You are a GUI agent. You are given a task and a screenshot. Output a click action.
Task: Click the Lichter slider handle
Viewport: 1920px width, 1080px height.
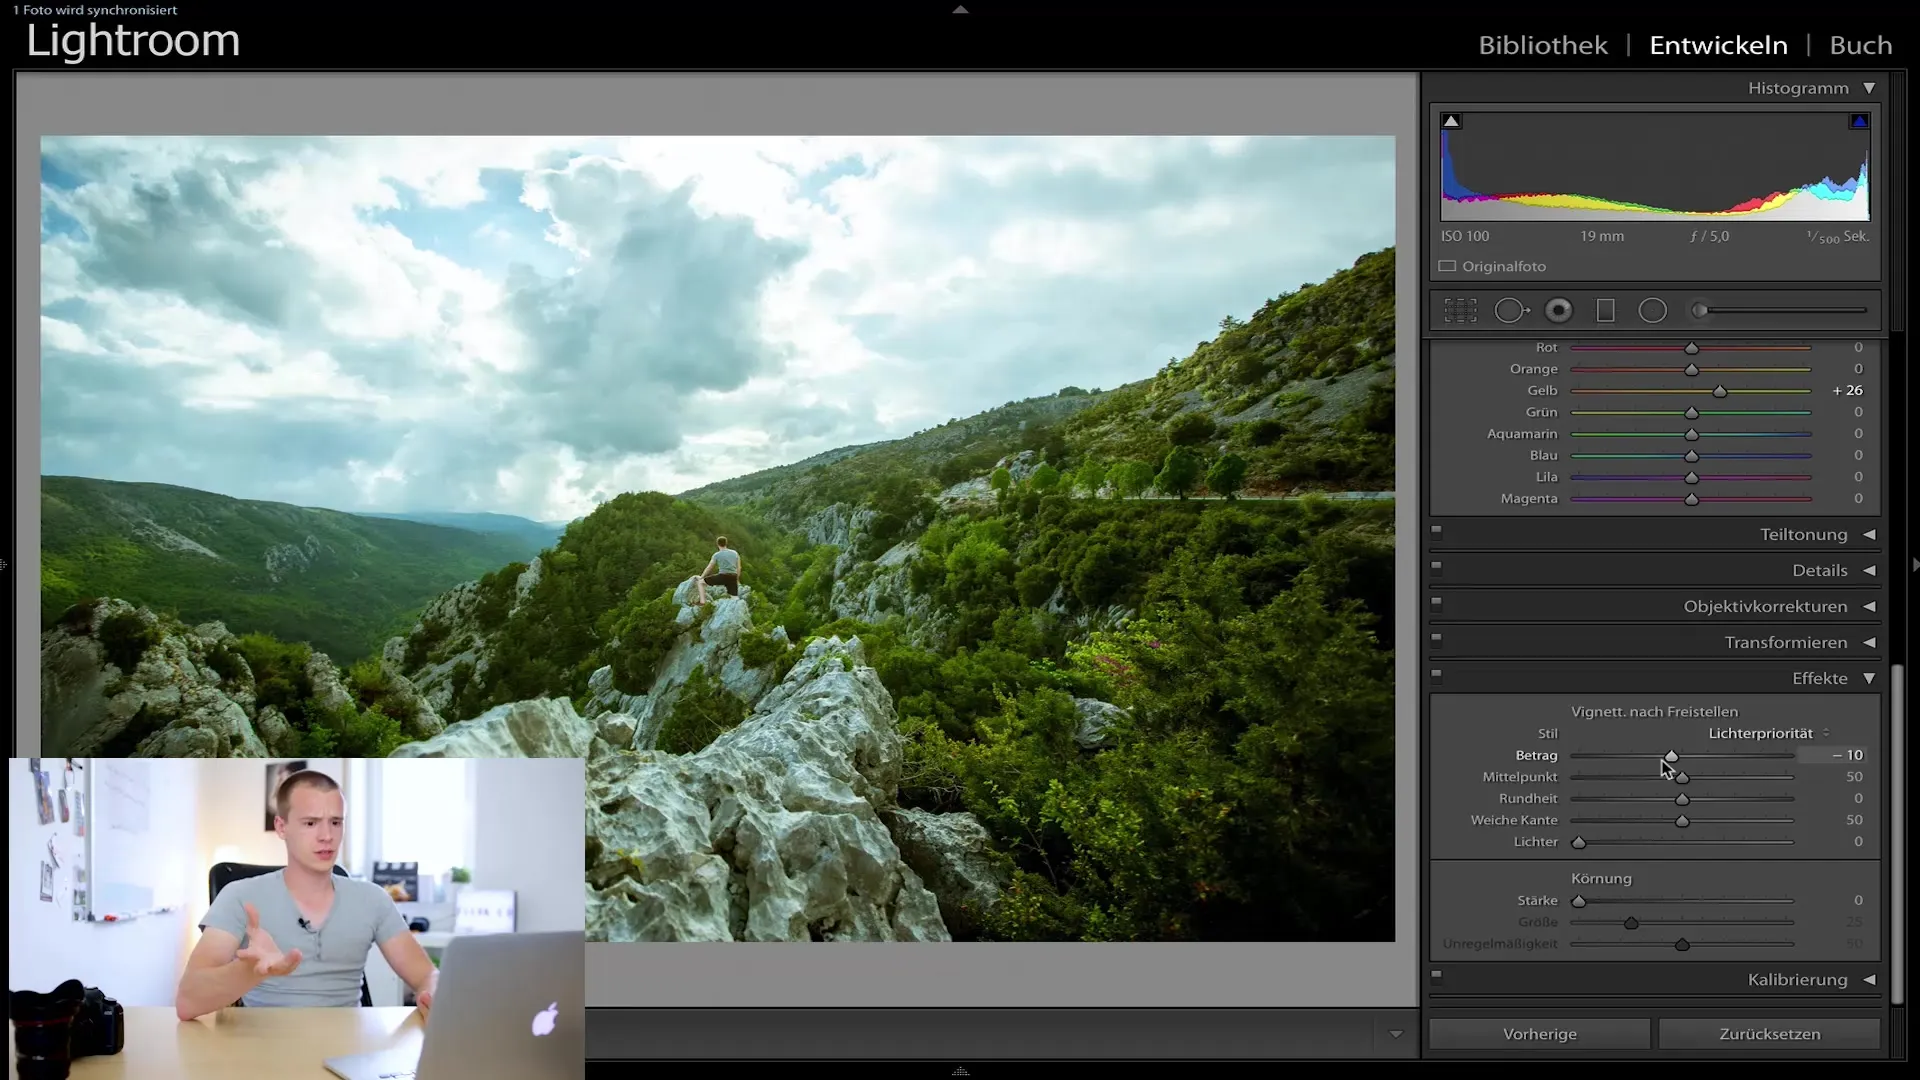[x=1579, y=843]
